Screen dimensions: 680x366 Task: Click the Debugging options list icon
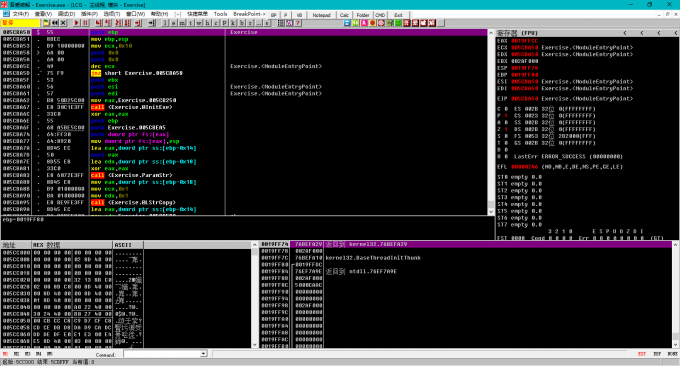[x=281, y=23]
